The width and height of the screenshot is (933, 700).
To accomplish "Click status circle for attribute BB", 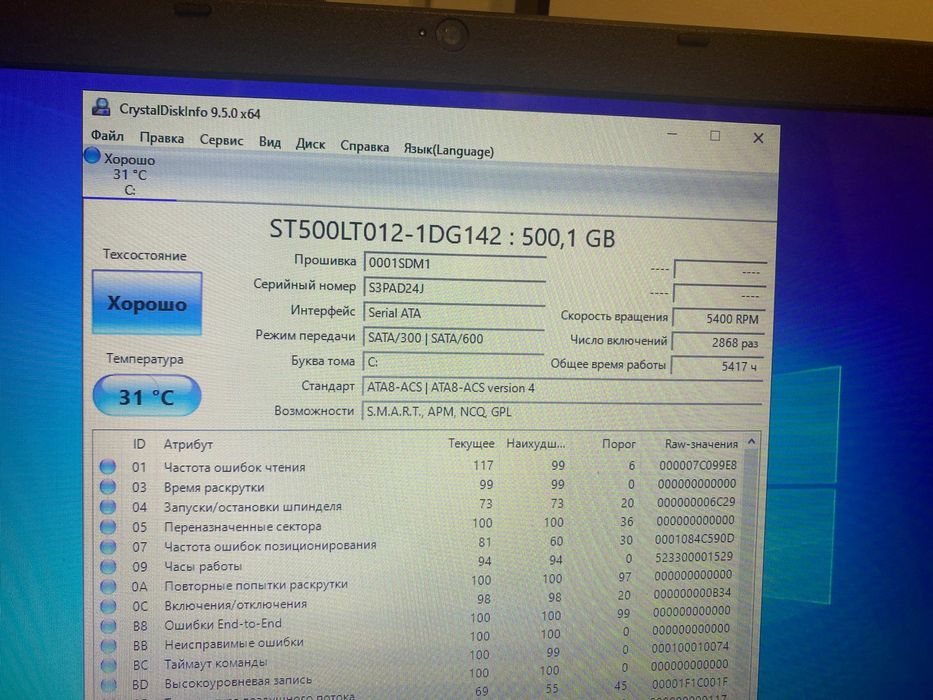I will [x=108, y=645].
